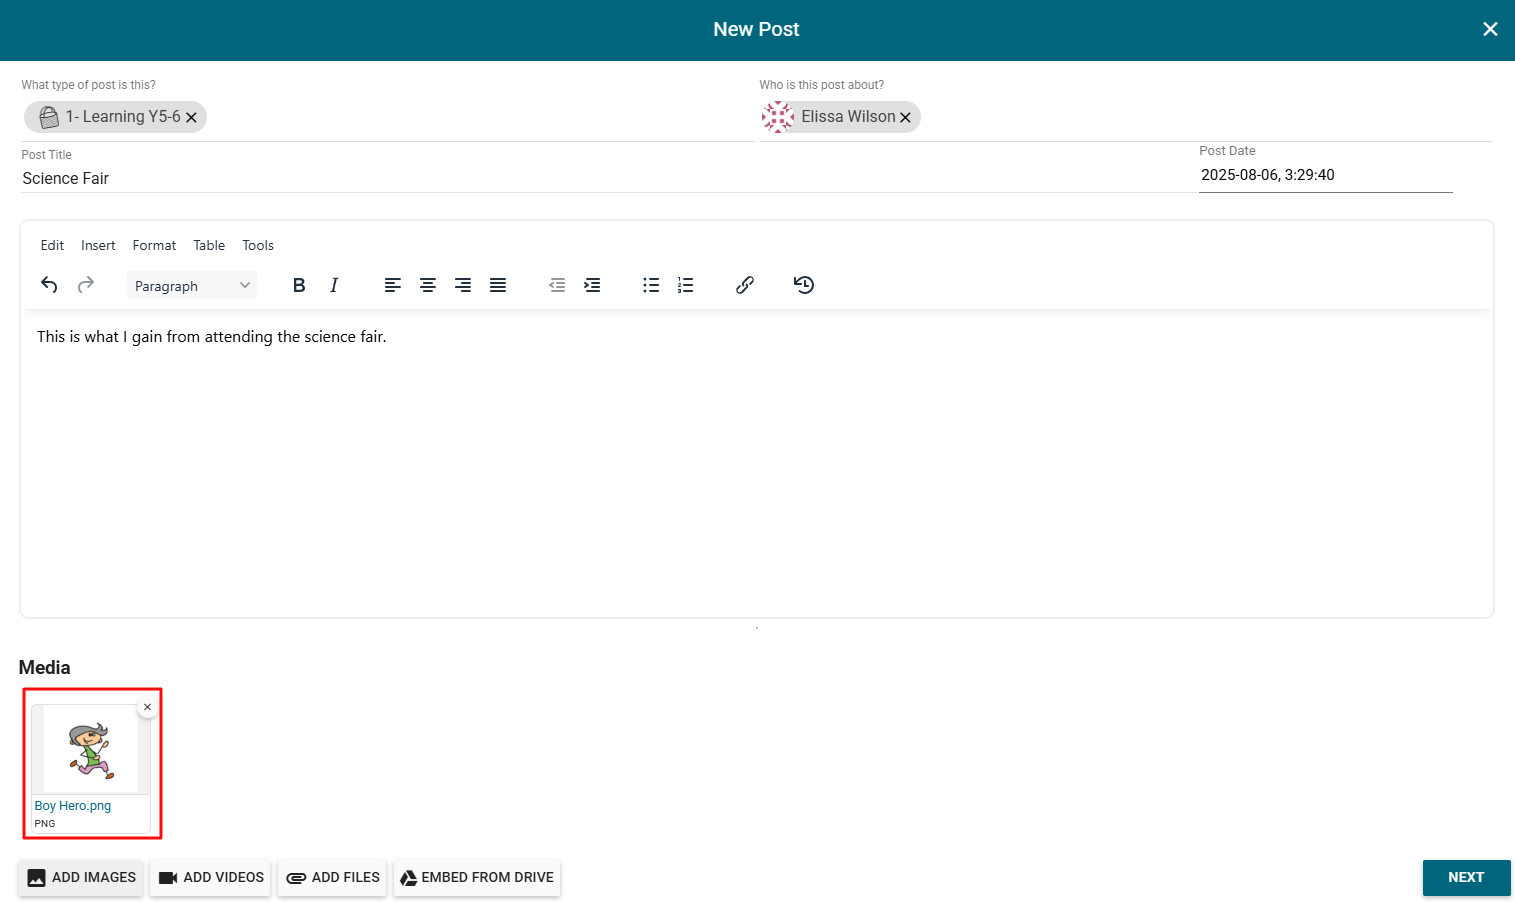Click the Post Title field
The image size is (1515, 902).
coord(600,178)
